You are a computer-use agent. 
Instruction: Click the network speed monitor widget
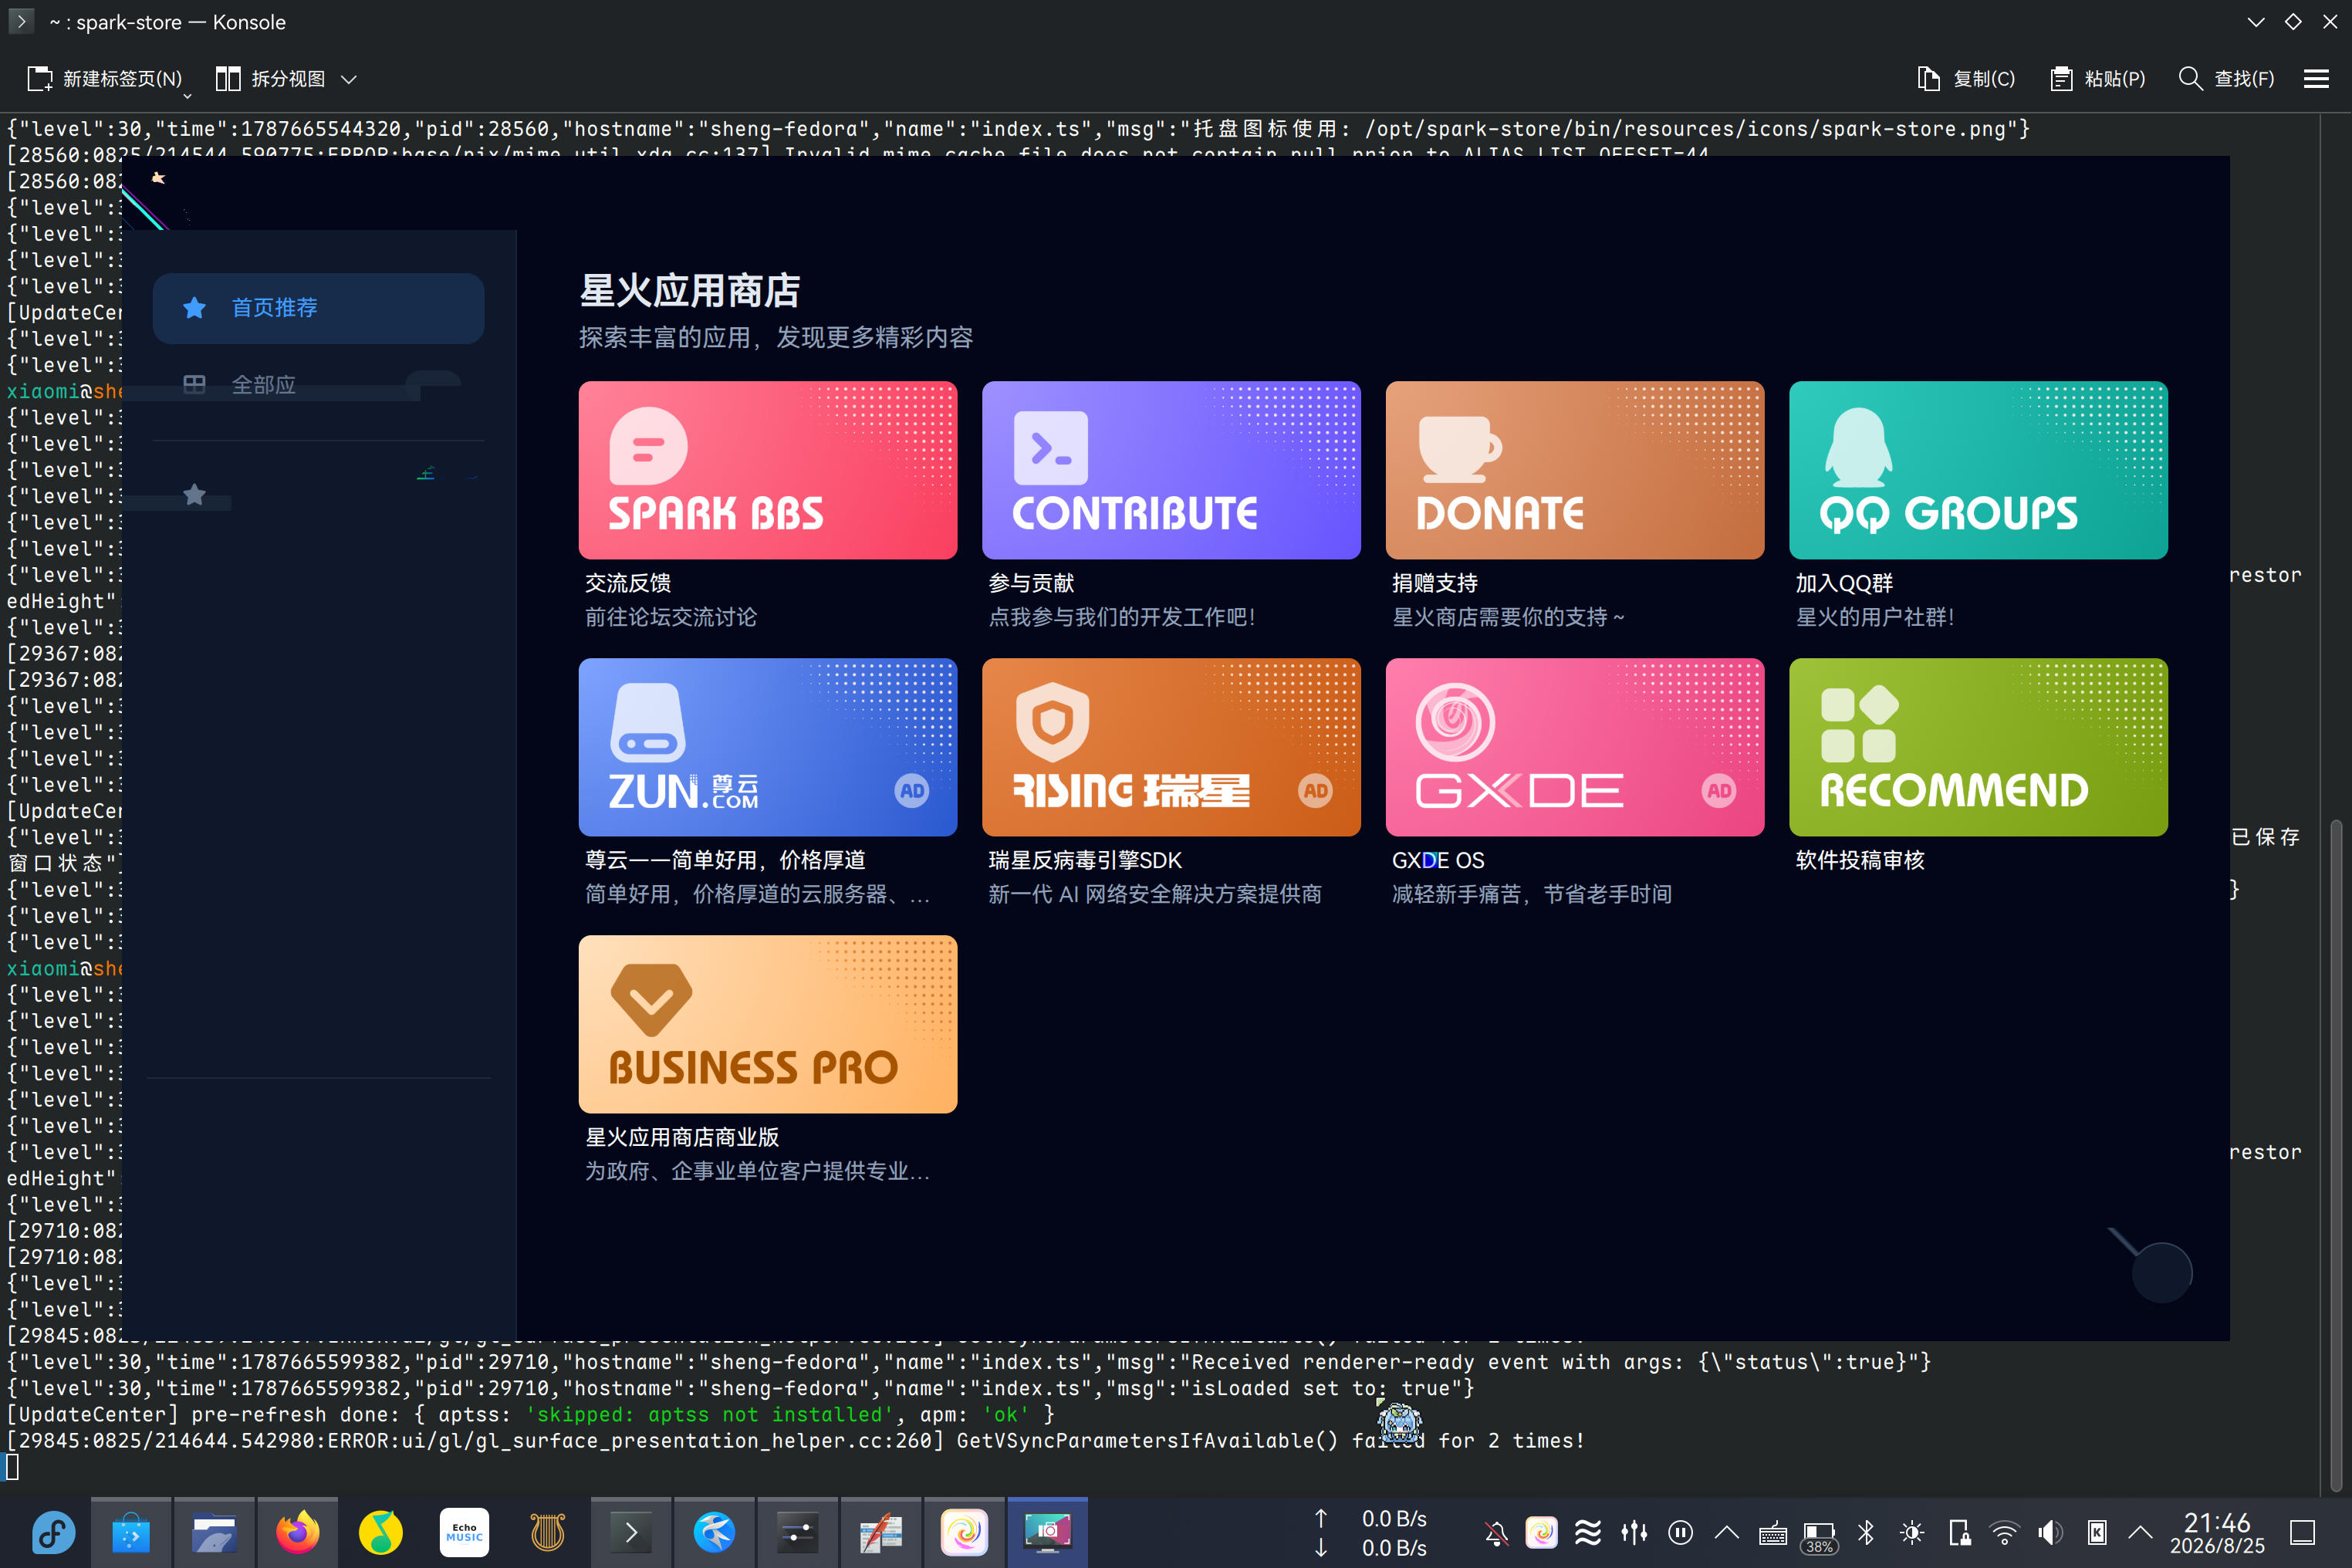pos(1370,1532)
